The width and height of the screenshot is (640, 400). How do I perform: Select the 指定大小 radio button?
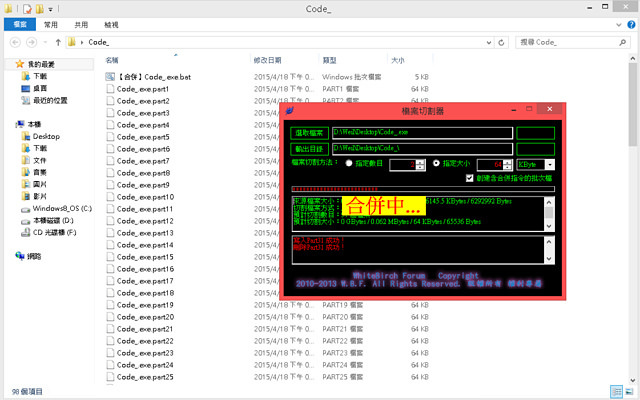coord(436,163)
